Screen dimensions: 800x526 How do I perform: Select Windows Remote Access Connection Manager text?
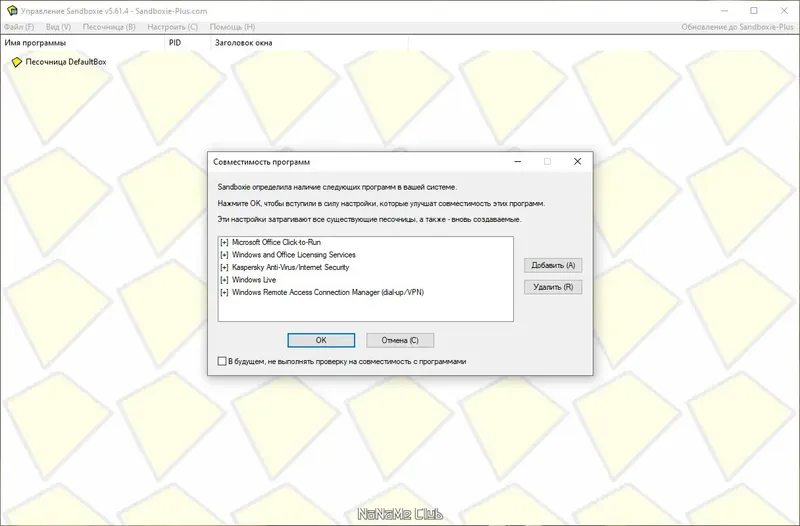(x=328, y=292)
